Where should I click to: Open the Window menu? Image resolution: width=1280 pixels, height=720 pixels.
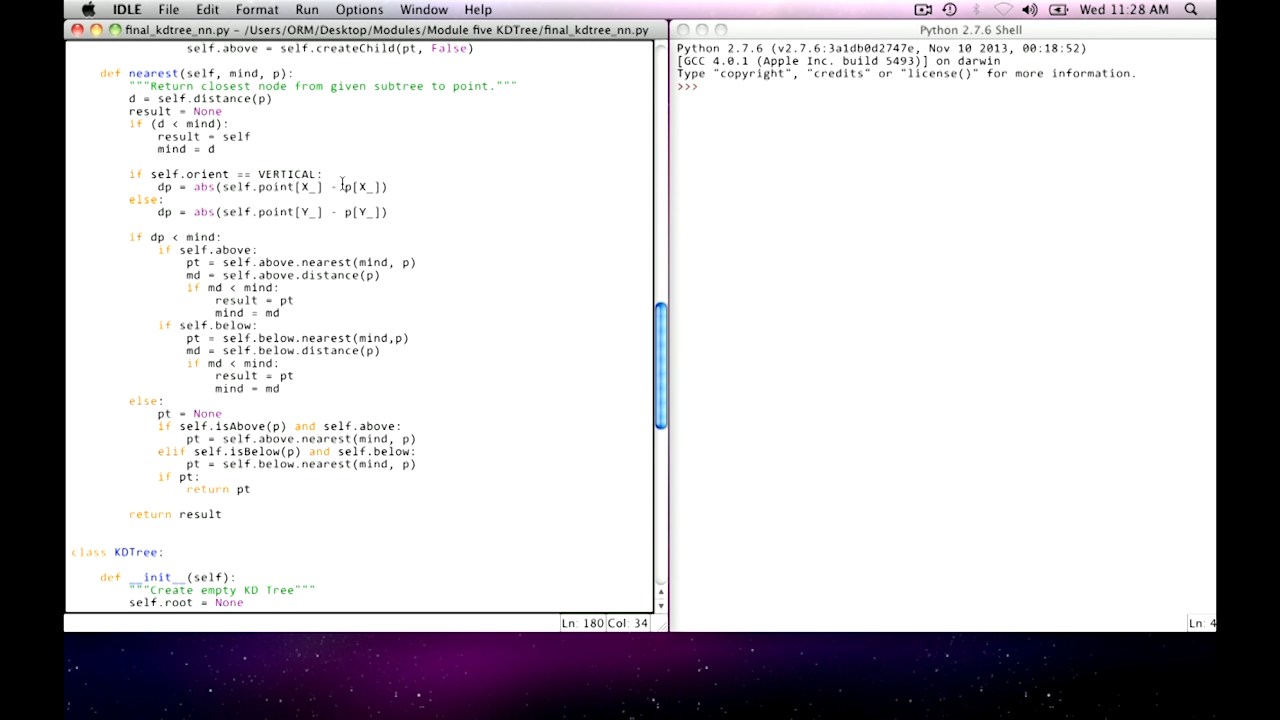click(424, 10)
